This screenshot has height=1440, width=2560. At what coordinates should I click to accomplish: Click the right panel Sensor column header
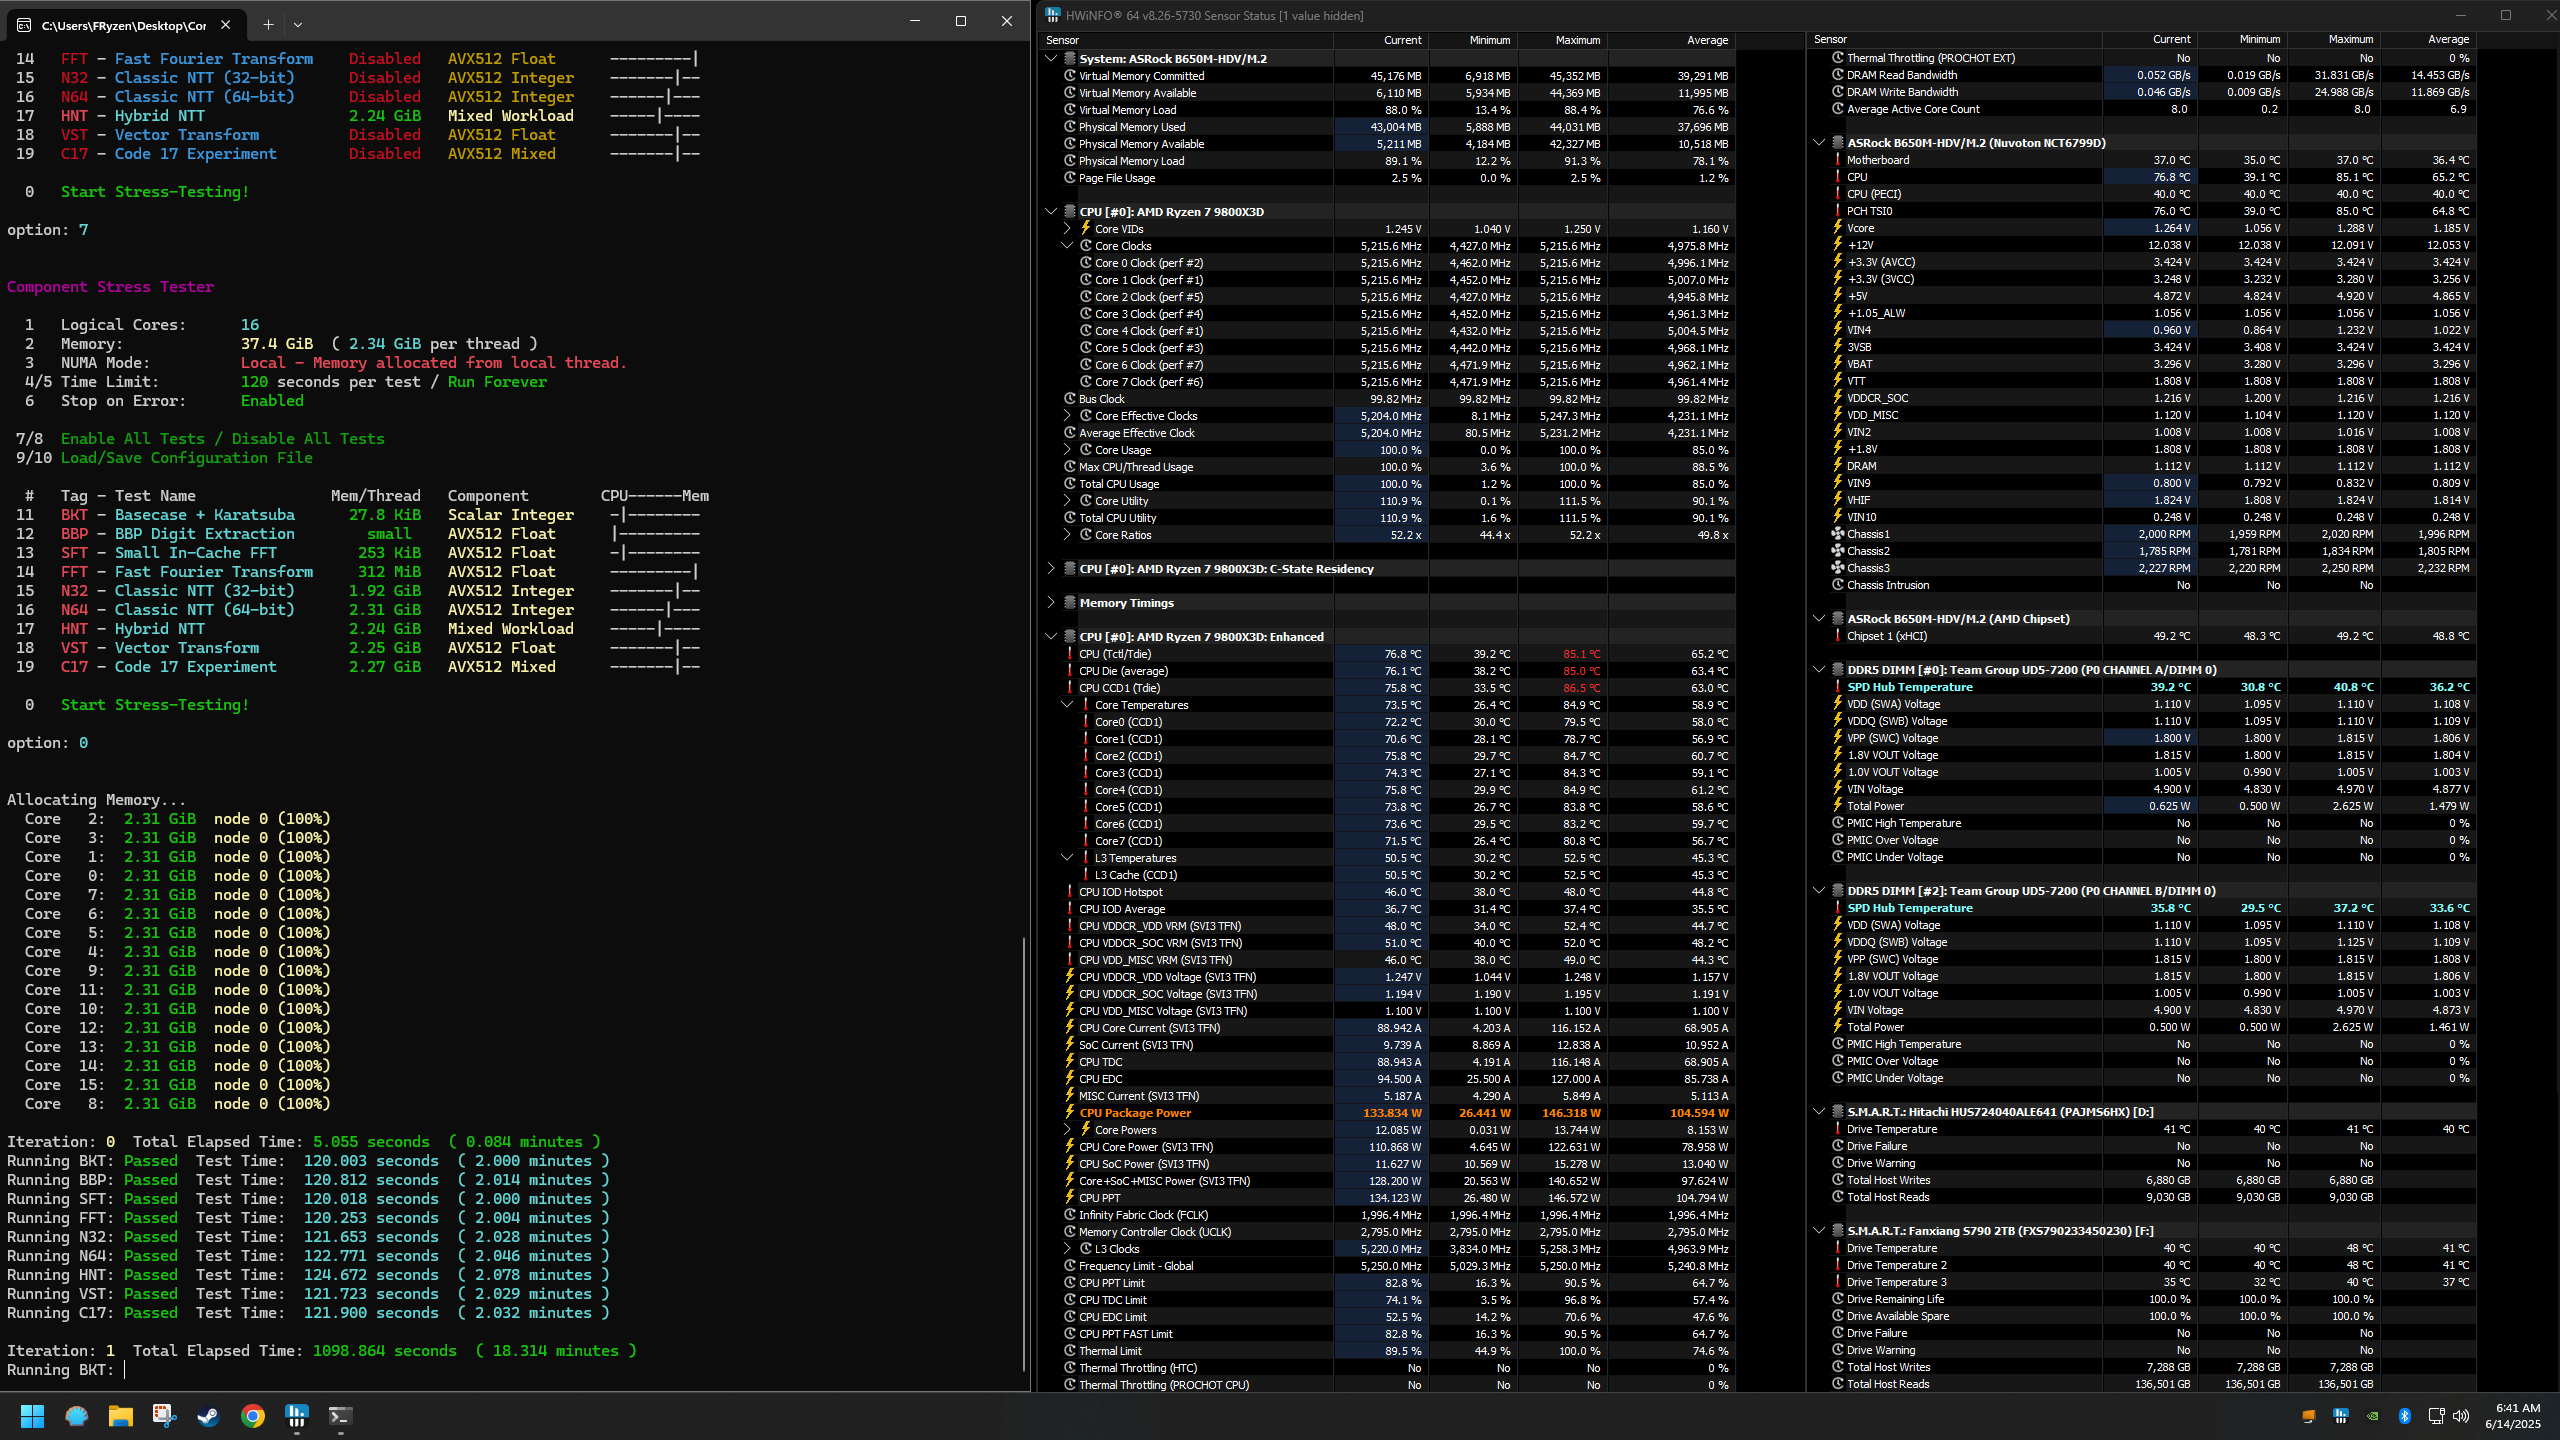[1956, 40]
